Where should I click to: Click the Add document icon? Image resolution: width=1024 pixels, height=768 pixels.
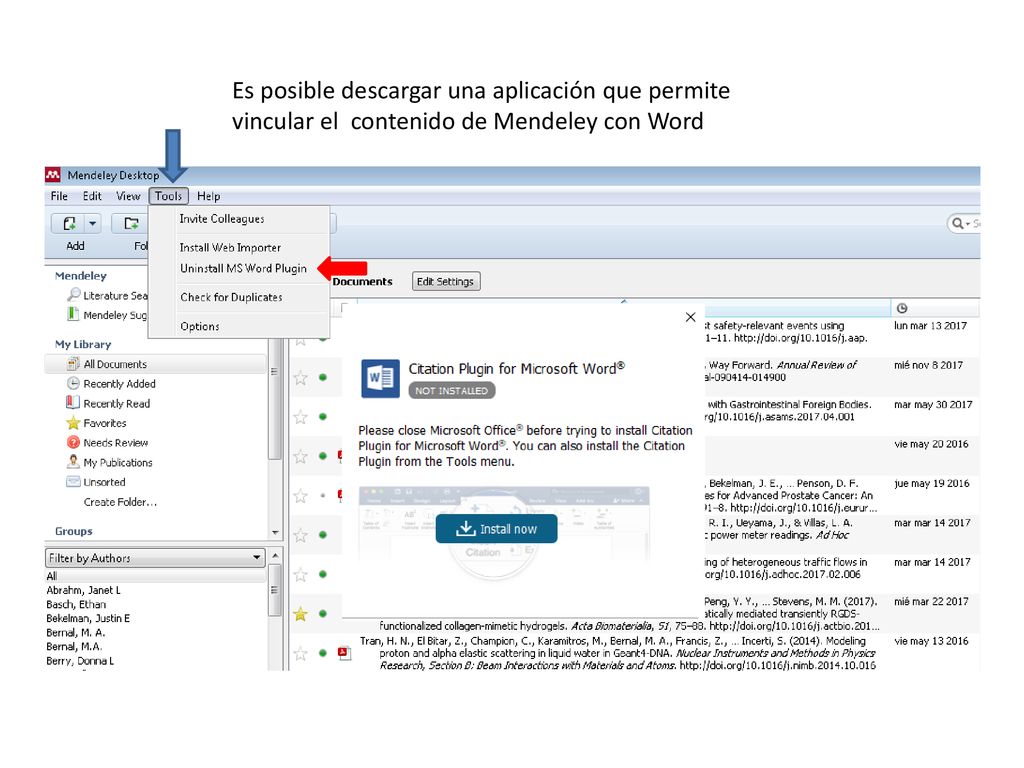[x=69, y=223]
